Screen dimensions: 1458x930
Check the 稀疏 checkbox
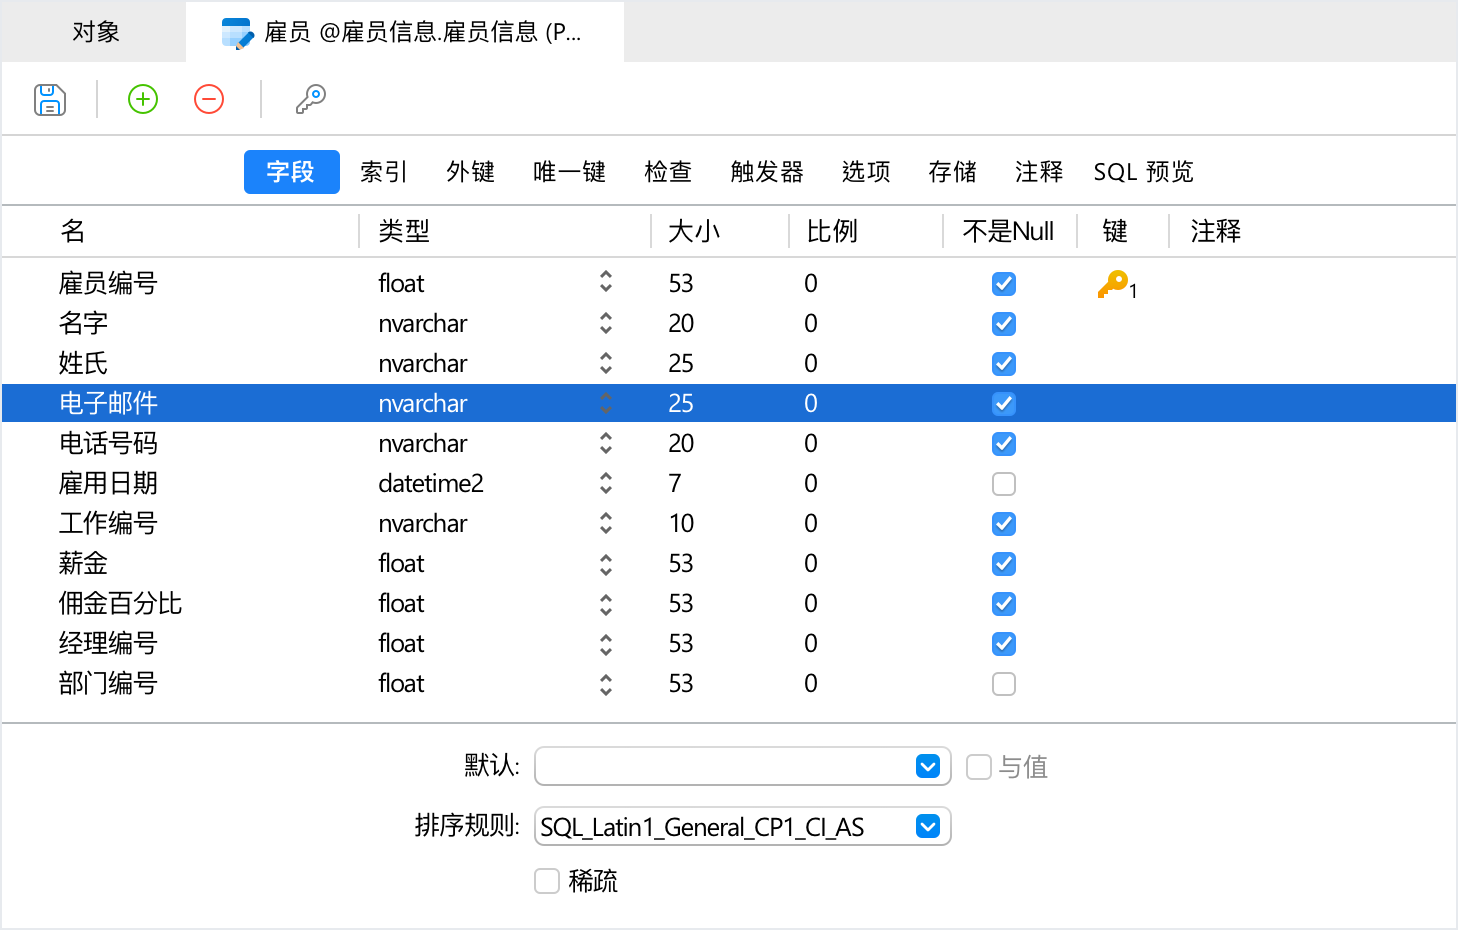pyautogui.click(x=546, y=881)
